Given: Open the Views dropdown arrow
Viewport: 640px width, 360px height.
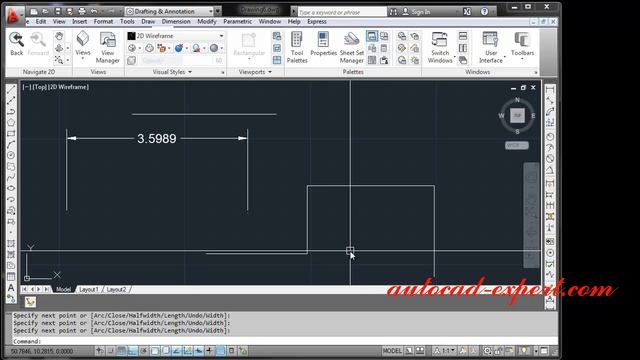Looking at the screenshot, I should [83, 59].
